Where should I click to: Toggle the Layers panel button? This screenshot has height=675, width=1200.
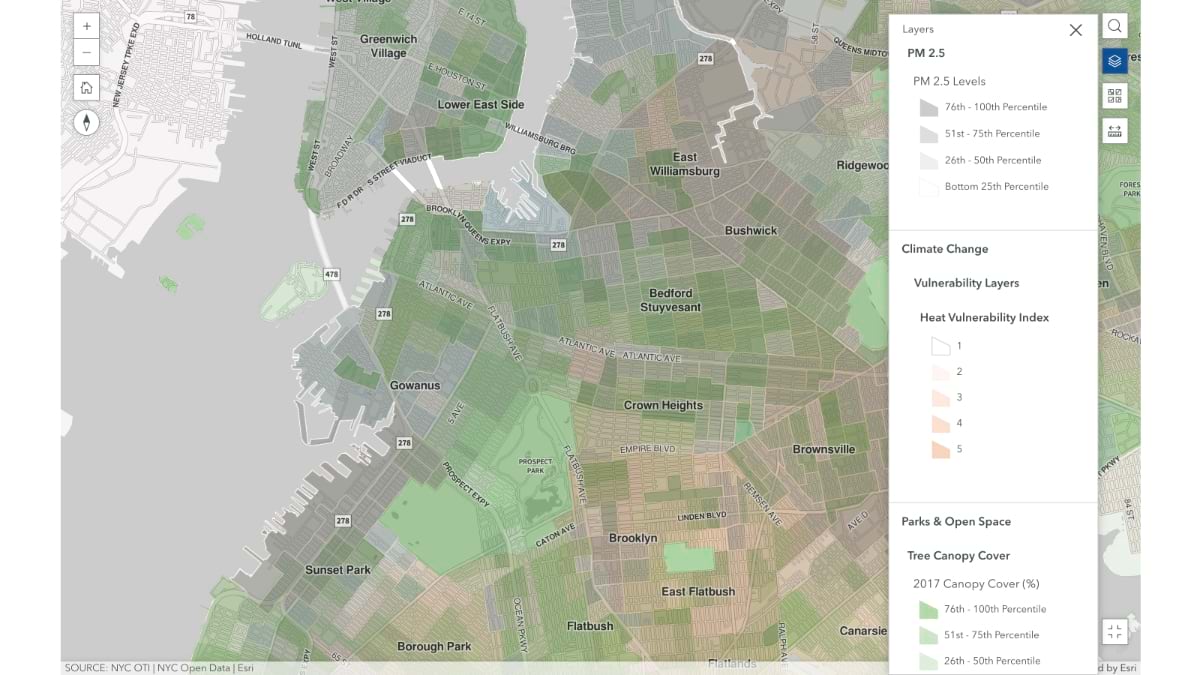pos(1115,62)
